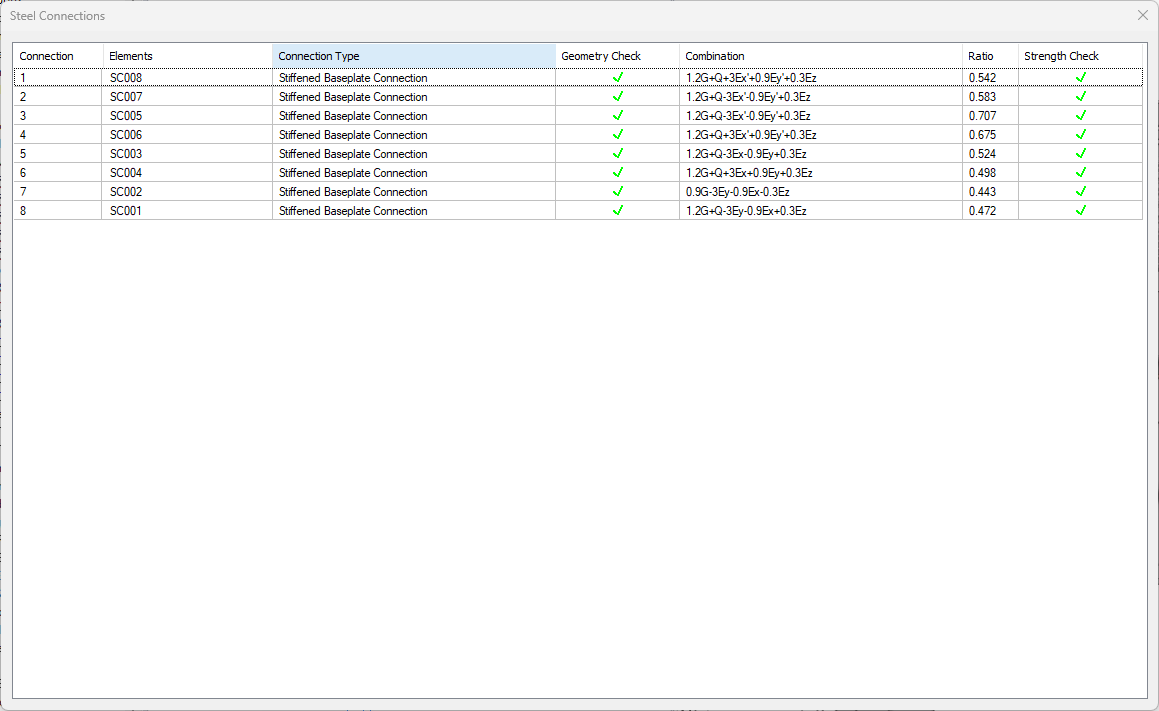
Task: Sort by the Elements column header
Action: point(187,56)
